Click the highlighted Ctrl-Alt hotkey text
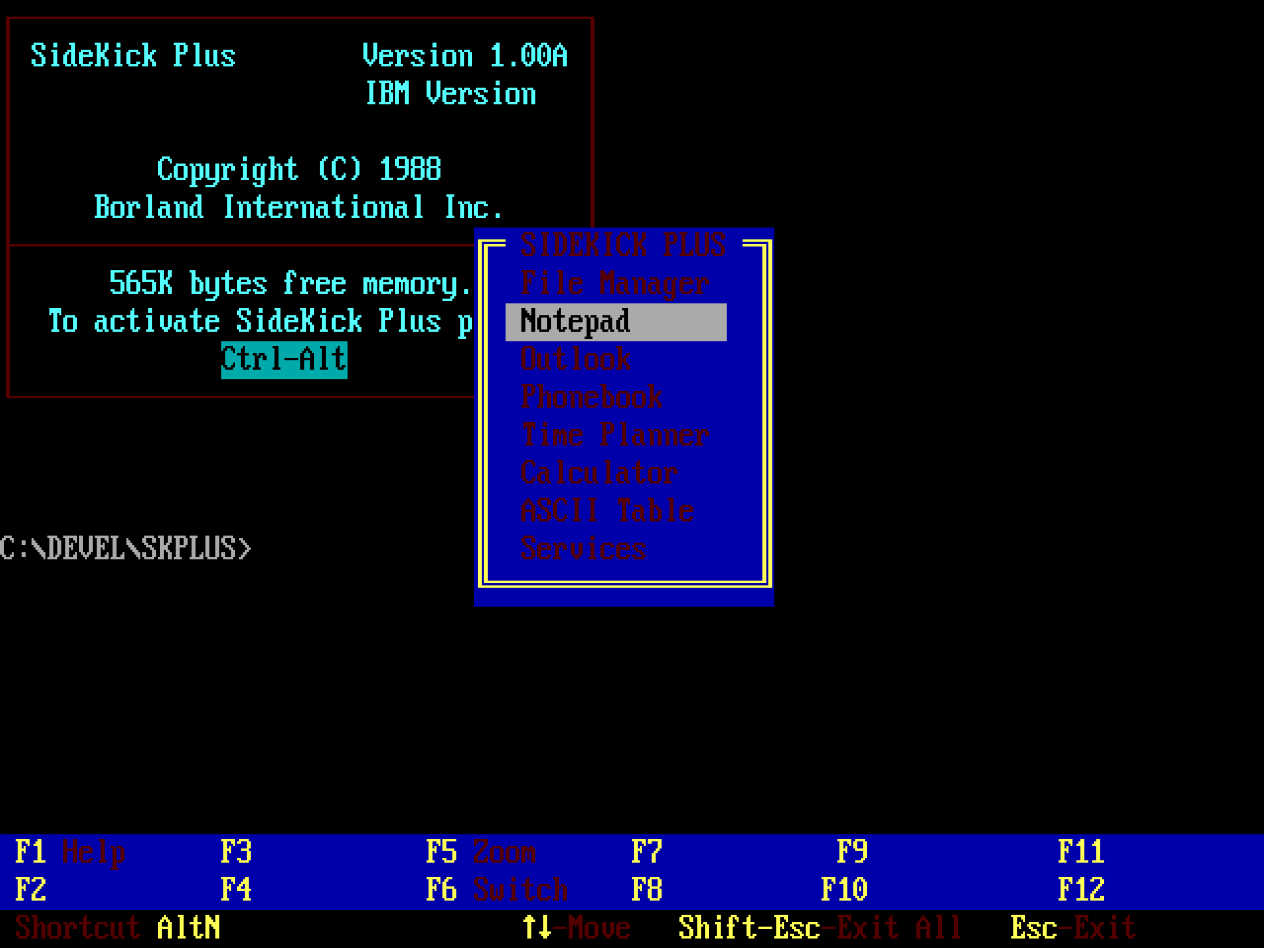The width and height of the screenshot is (1264, 948). pyautogui.click(x=284, y=359)
